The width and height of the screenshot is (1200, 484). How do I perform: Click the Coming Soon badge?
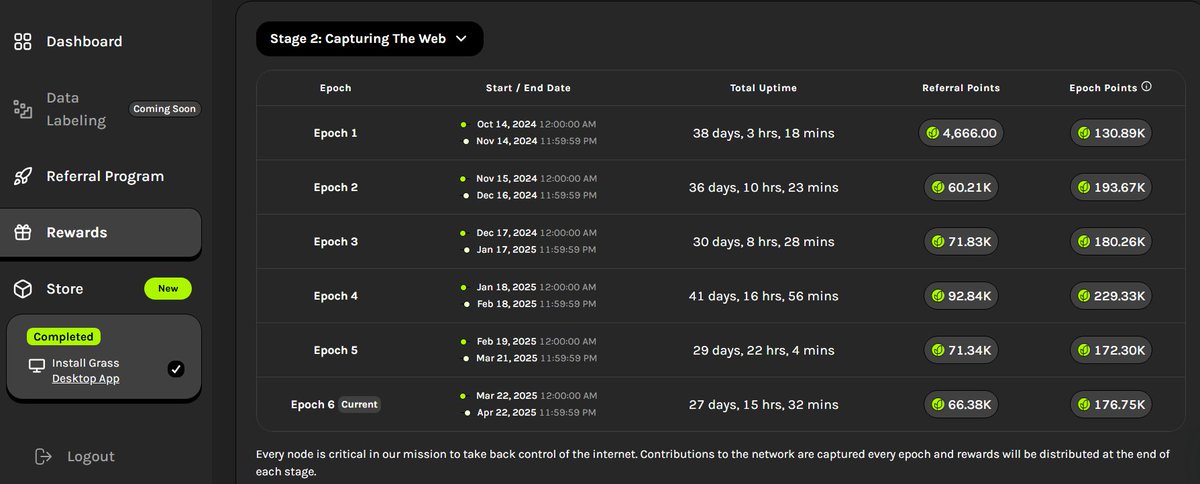[x=165, y=109]
